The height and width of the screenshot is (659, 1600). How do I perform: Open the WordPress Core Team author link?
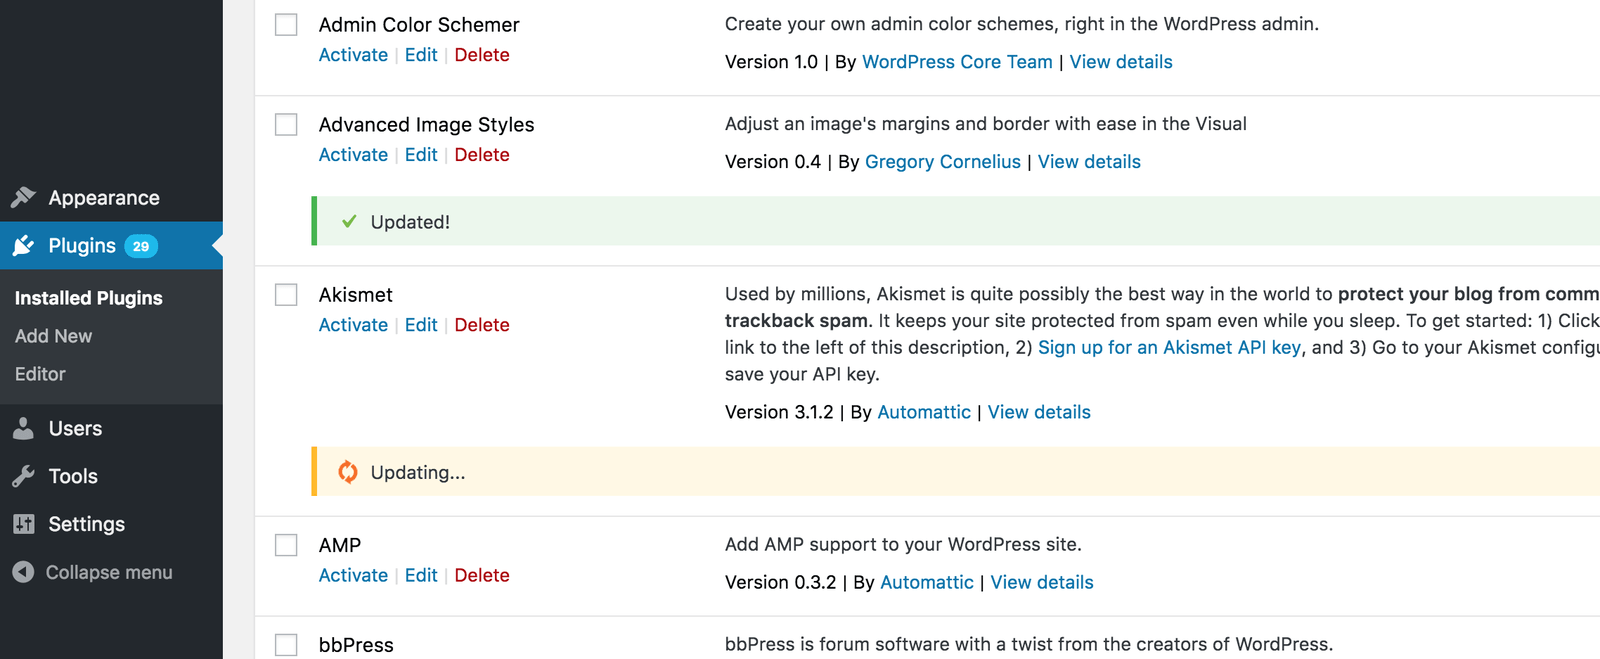point(957,62)
